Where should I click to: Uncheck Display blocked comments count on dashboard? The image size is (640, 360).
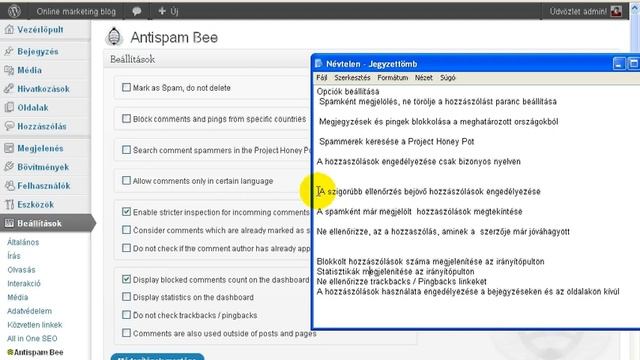pos(126,279)
